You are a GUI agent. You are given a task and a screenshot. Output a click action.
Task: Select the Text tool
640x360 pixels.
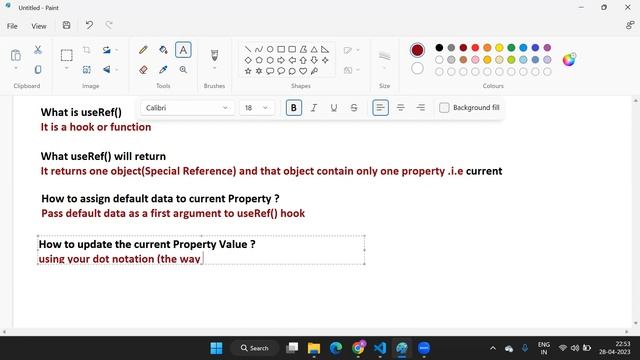[x=183, y=50]
